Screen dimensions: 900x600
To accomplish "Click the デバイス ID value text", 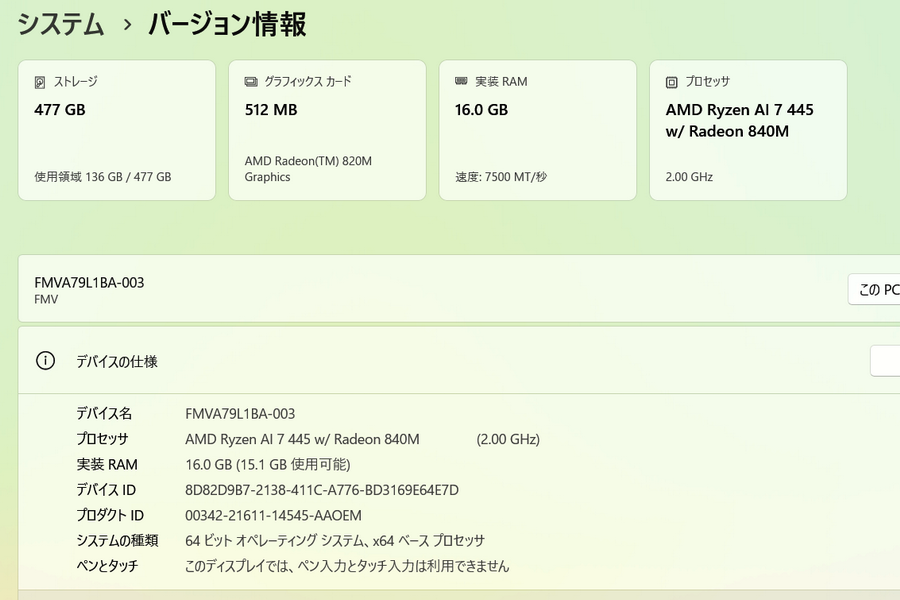I will (322, 490).
